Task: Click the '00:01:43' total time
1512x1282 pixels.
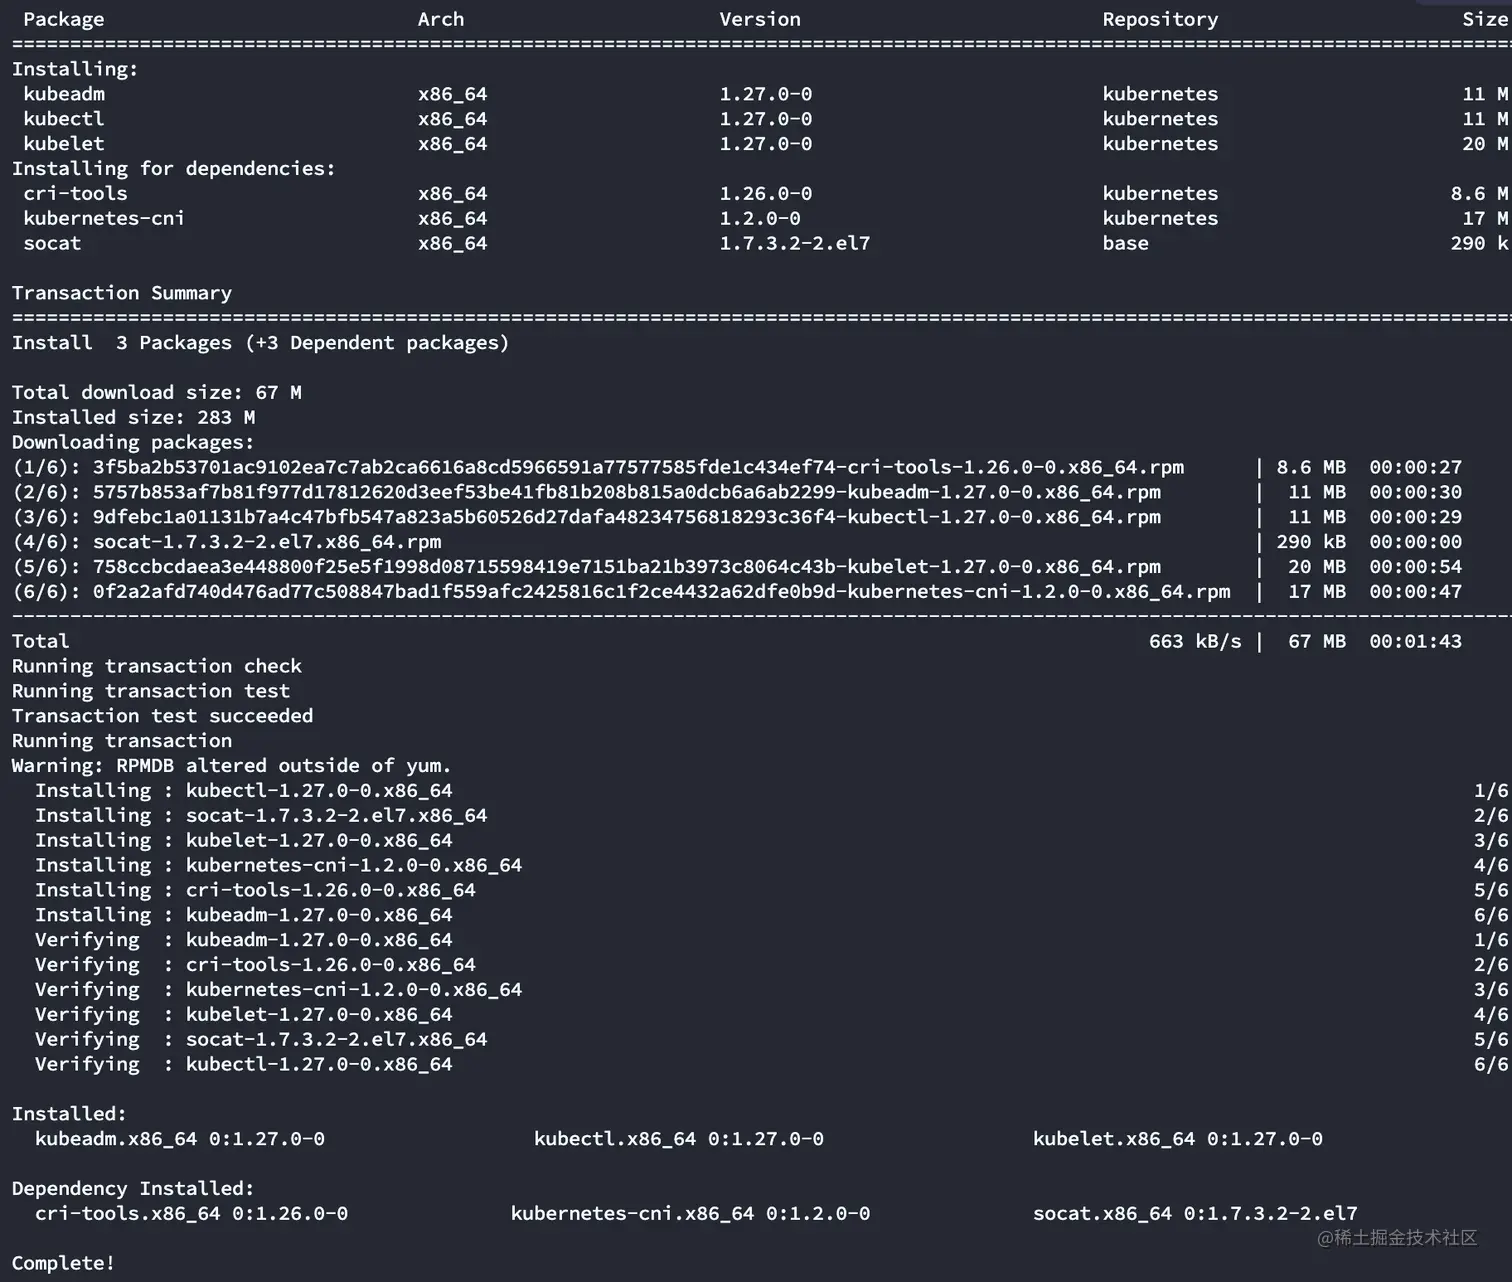Action: [1416, 642]
